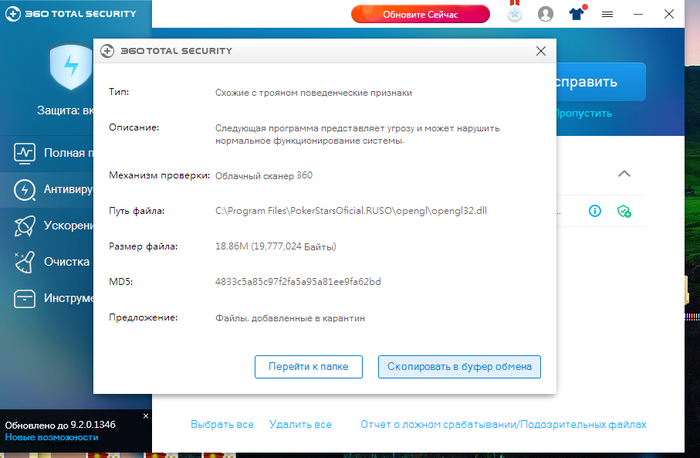Click the Перейти к папке button

coord(308,366)
